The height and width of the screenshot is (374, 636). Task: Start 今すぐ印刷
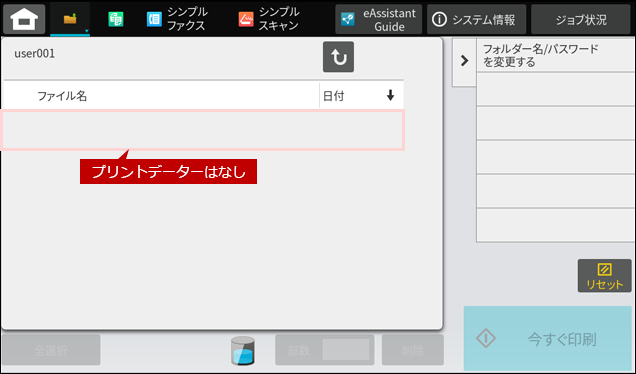point(548,338)
